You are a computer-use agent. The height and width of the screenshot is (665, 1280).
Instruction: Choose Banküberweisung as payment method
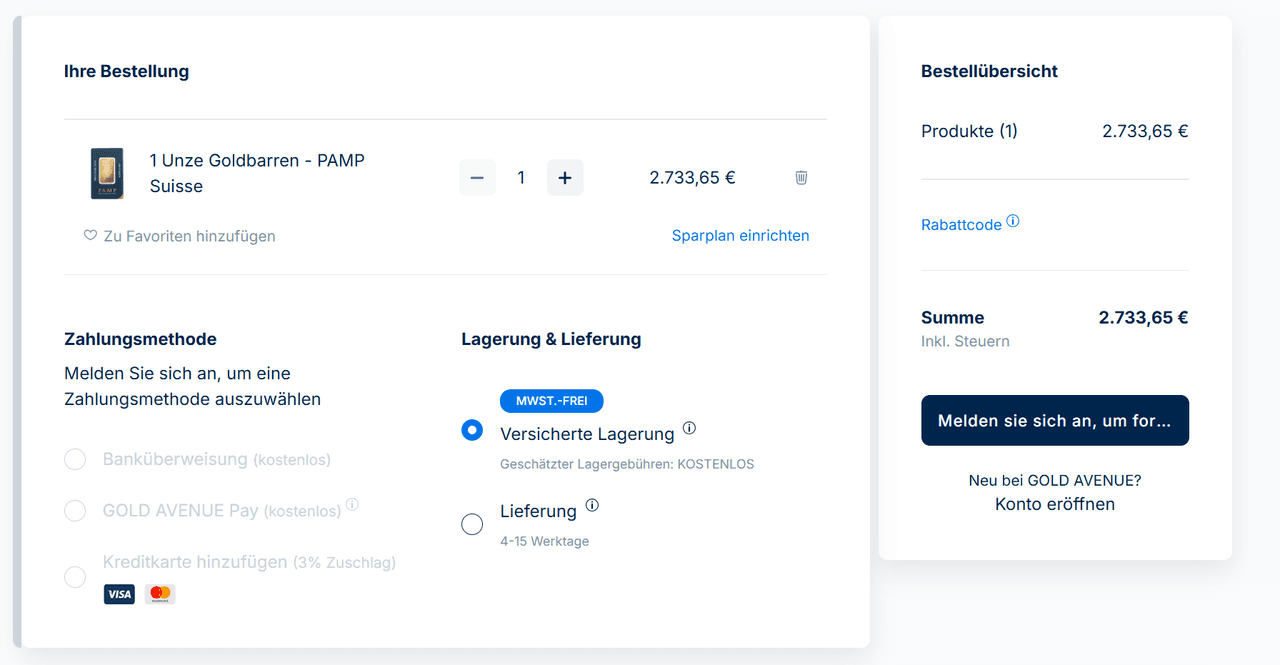(x=75, y=459)
